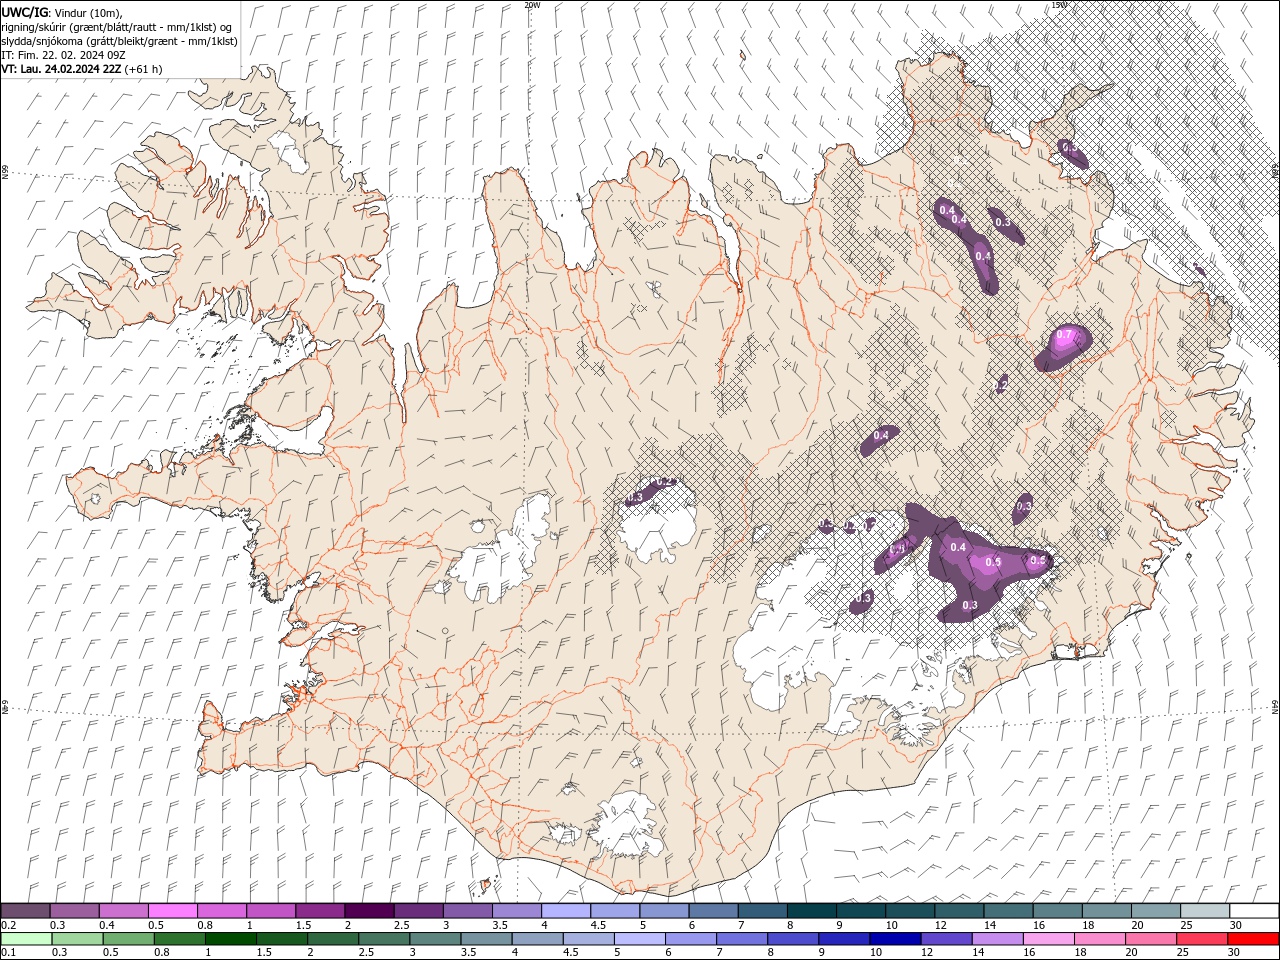Click the pink rain swatch between 18 and 20
1280x960 pixels.
(1099, 939)
